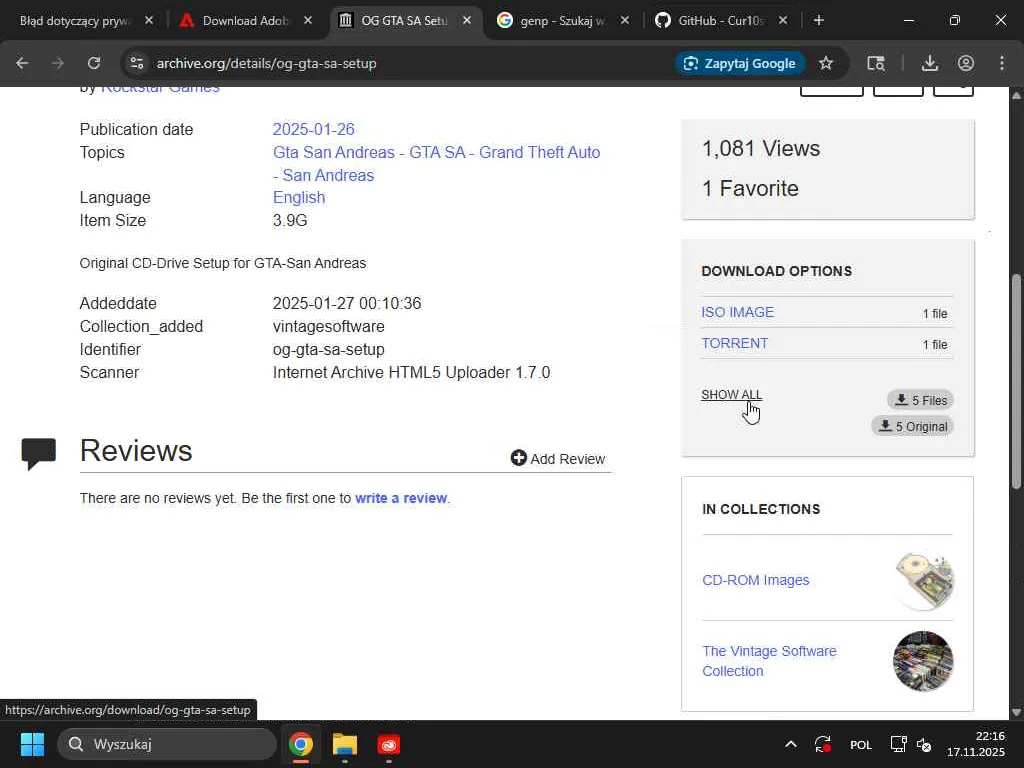
Task: Close the genp Google search tab
Action: 624,20
